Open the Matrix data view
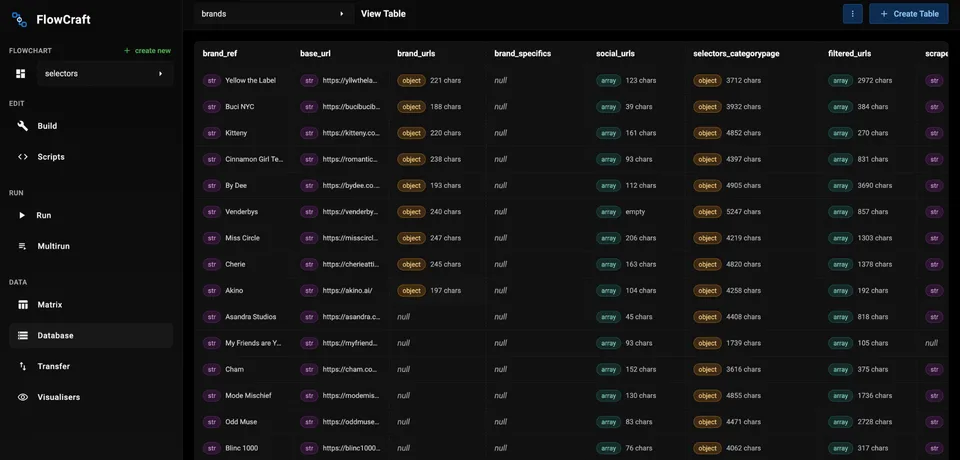Image resolution: width=960 pixels, height=460 pixels. (91, 304)
